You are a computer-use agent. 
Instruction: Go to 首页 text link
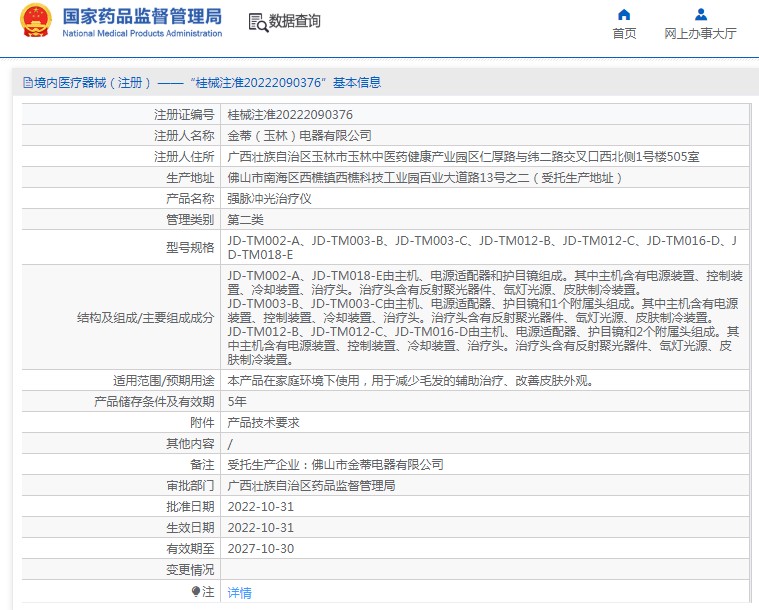pyautogui.click(x=624, y=33)
